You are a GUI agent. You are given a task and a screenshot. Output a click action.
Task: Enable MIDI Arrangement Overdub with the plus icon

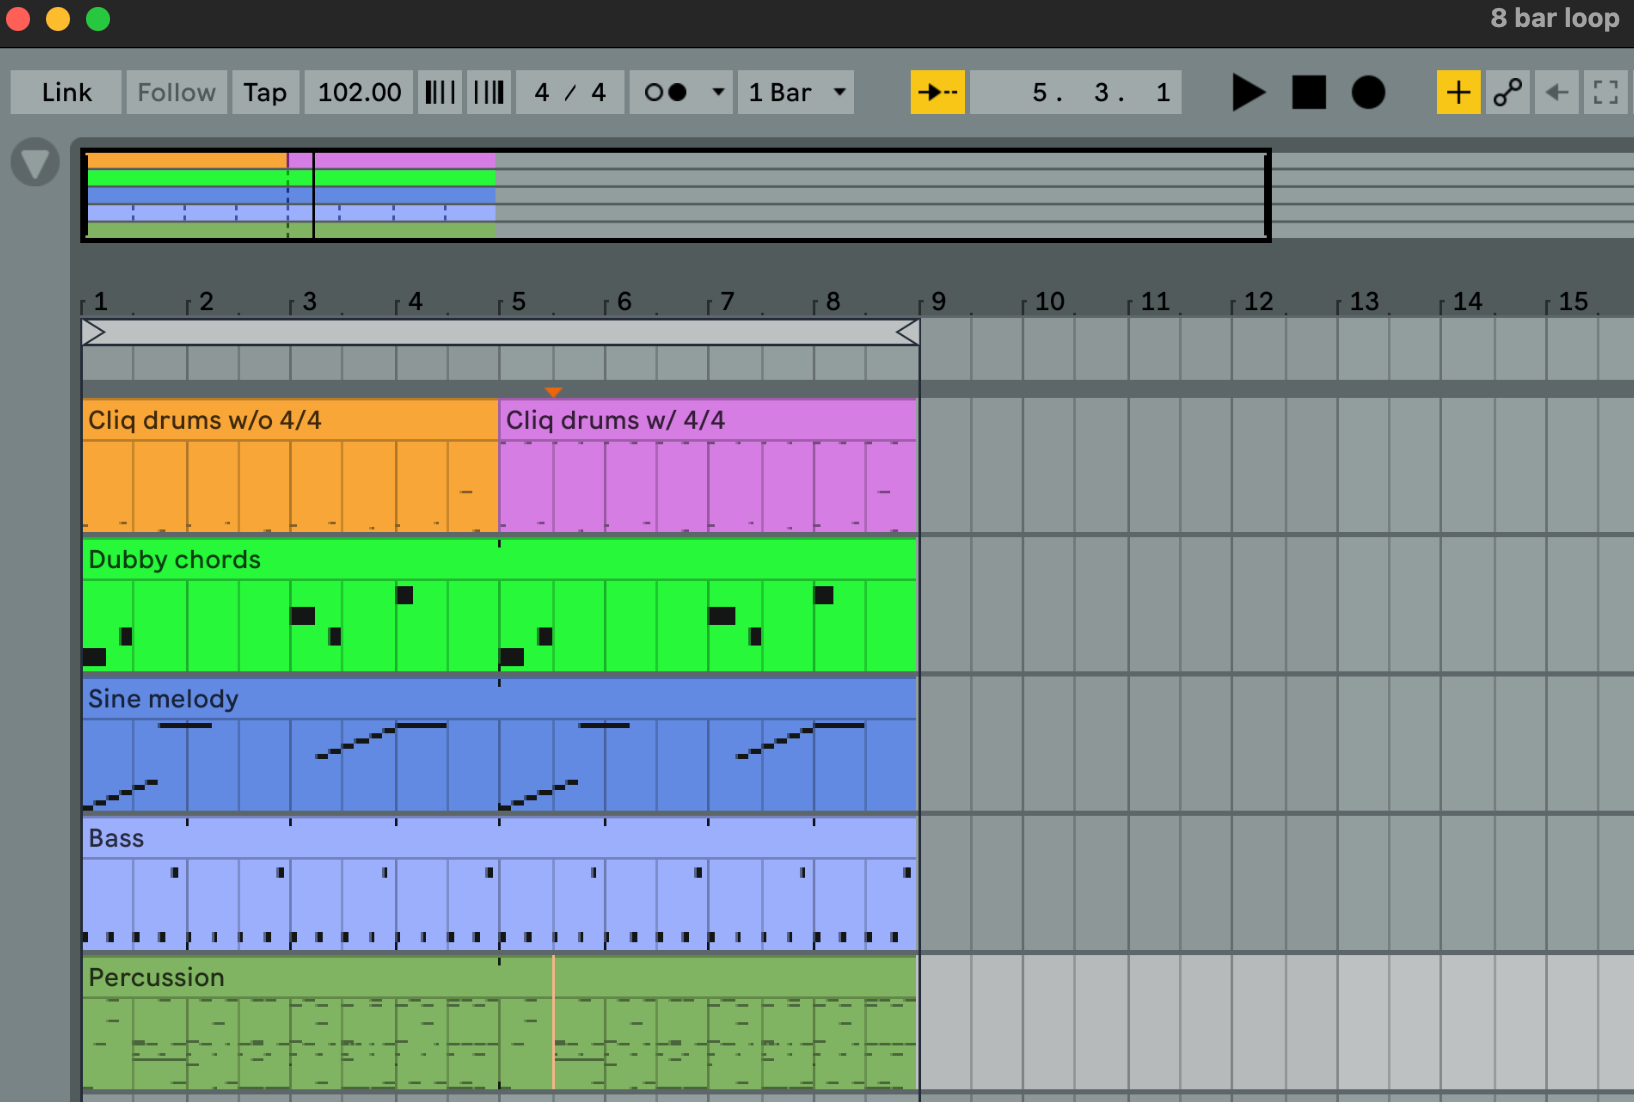tap(1459, 92)
